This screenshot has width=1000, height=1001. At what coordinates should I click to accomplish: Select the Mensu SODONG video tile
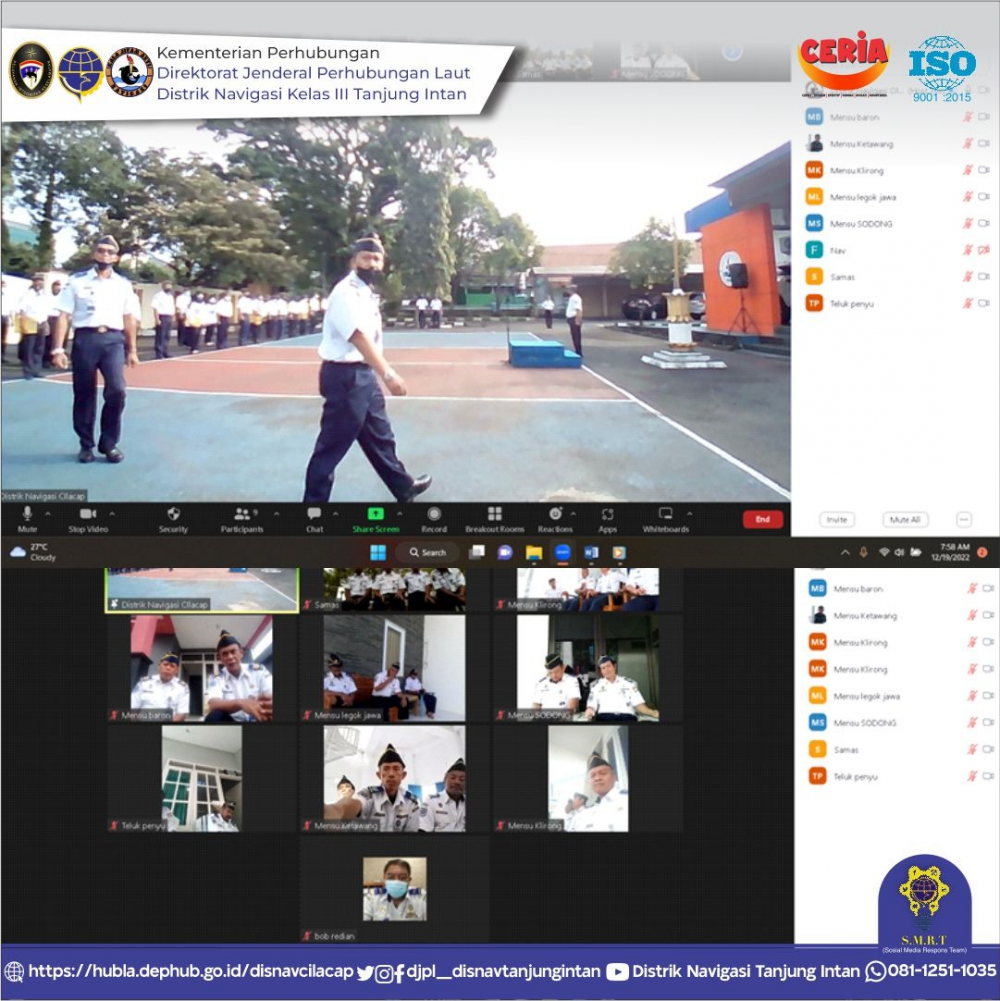click(587, 668)
